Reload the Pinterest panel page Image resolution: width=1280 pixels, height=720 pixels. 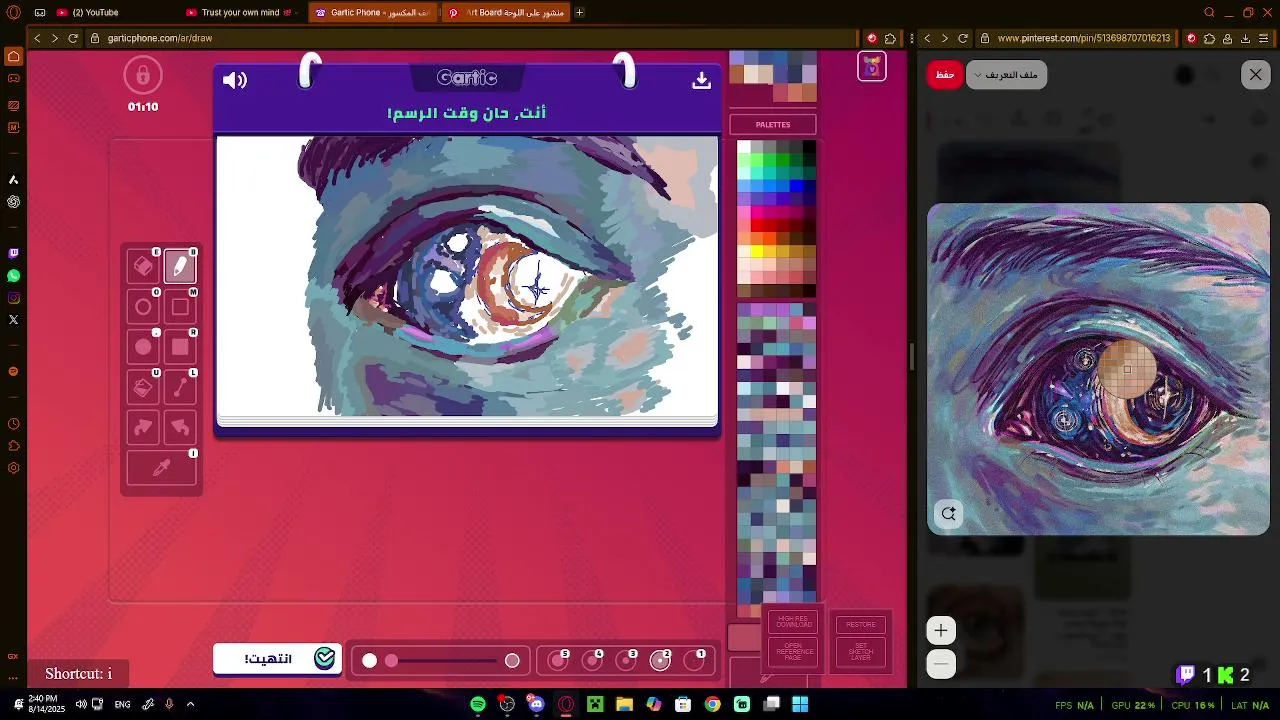[x=963, y=38]
